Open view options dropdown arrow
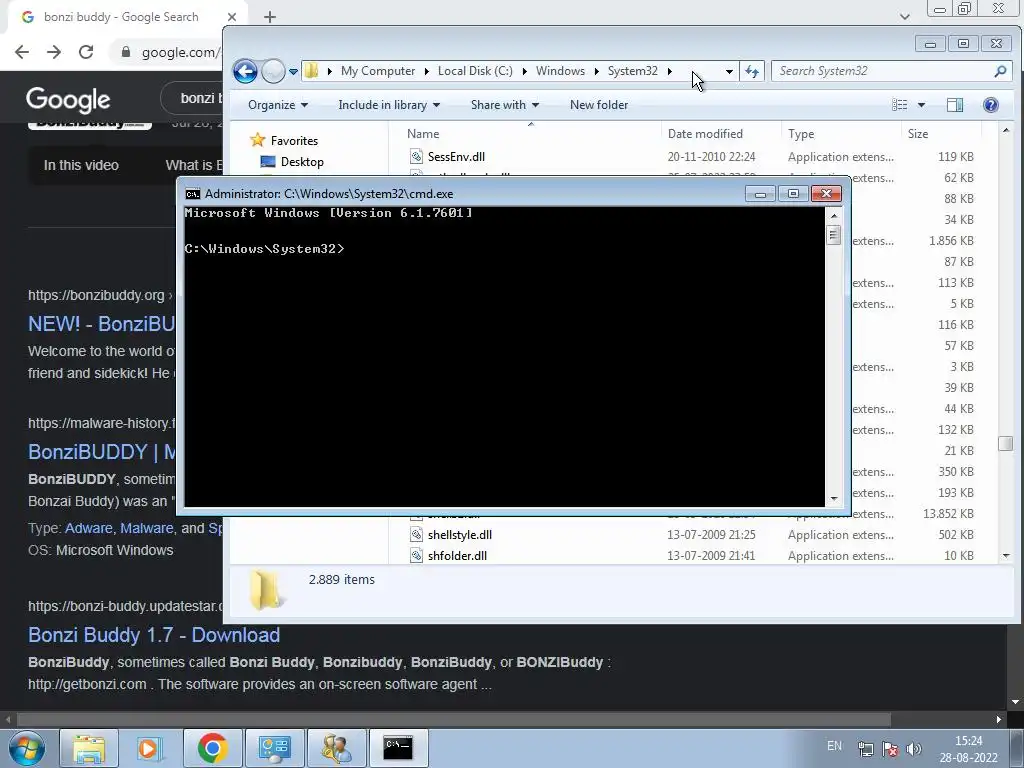The height and width of the screenshot is (768, 1024). (x=921, y=105)
